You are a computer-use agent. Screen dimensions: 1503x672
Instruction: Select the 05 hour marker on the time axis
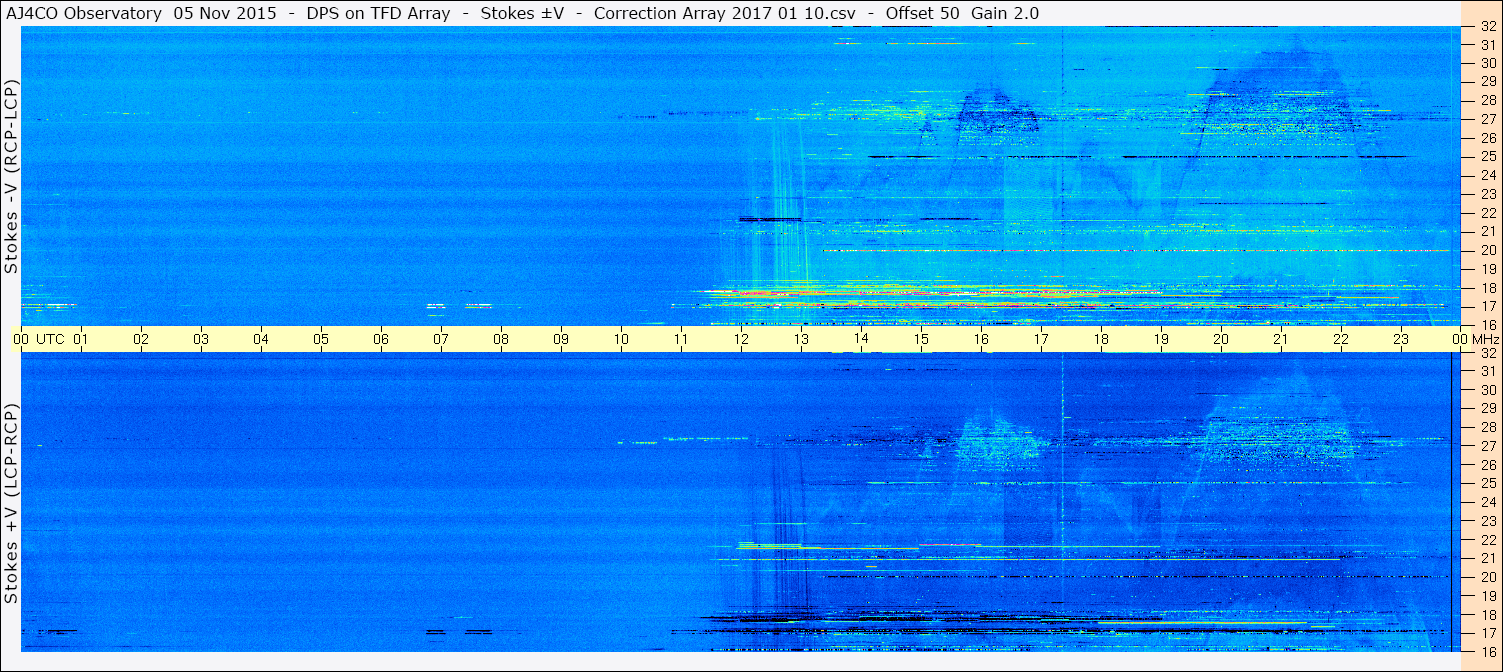321,339
